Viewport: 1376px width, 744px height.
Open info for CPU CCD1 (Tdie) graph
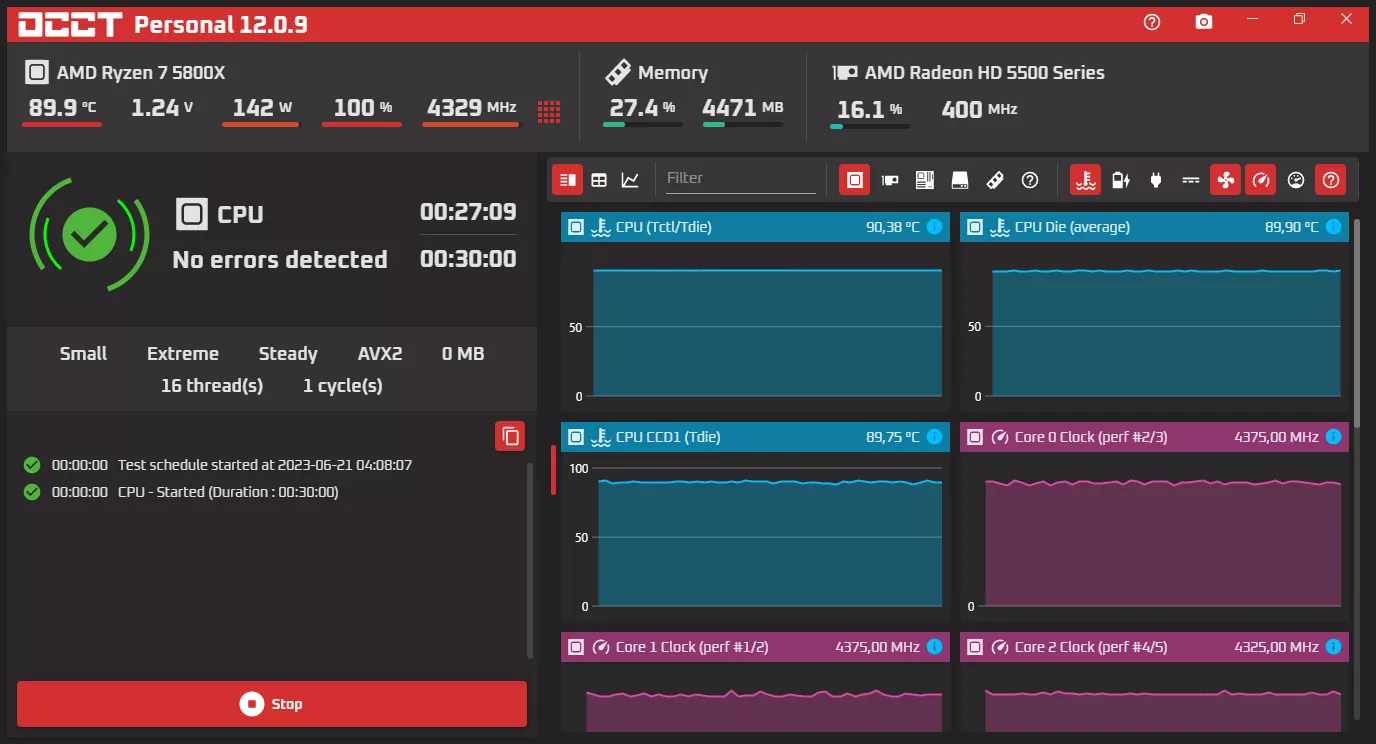935,437
